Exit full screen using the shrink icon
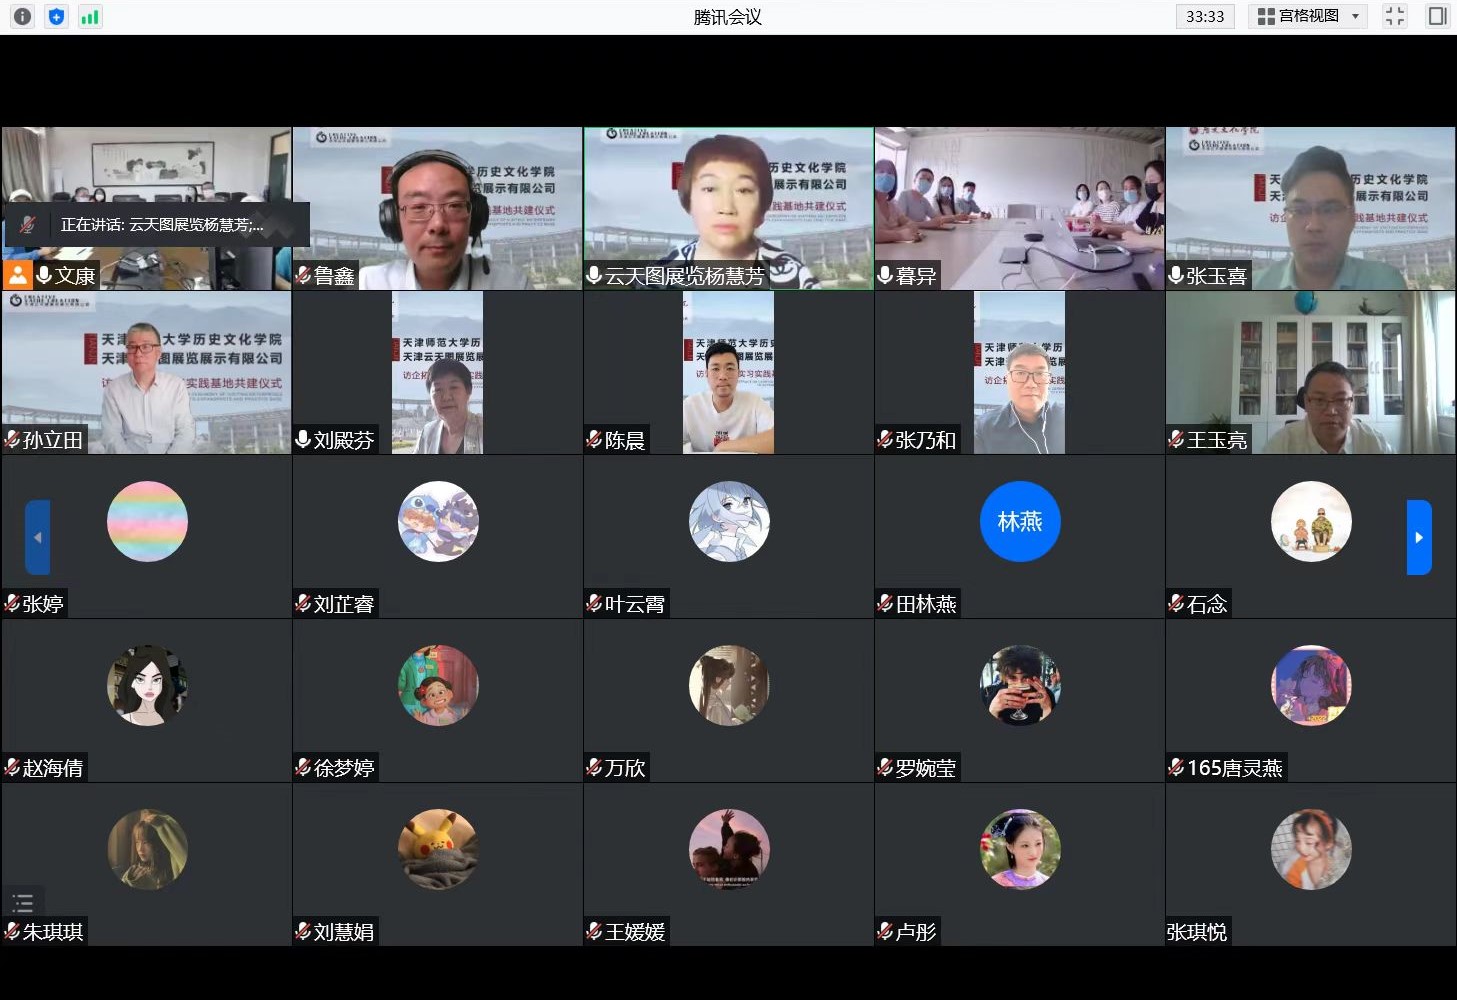Viewport: 1457px width, 1000px height. tap(1395, 16)
